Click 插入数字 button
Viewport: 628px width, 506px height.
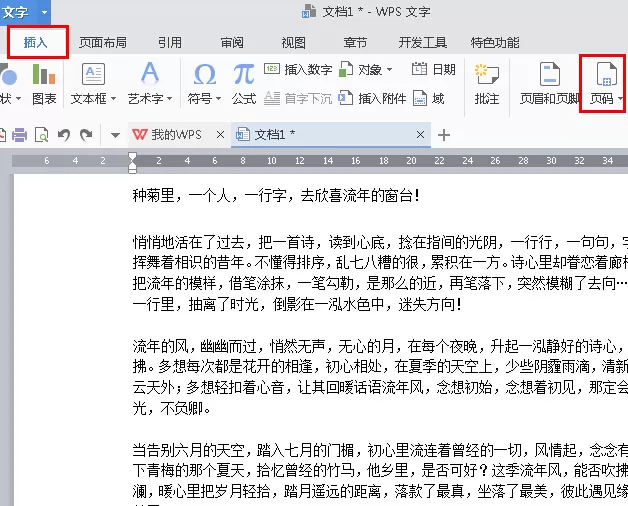click(x=298, y=69)
